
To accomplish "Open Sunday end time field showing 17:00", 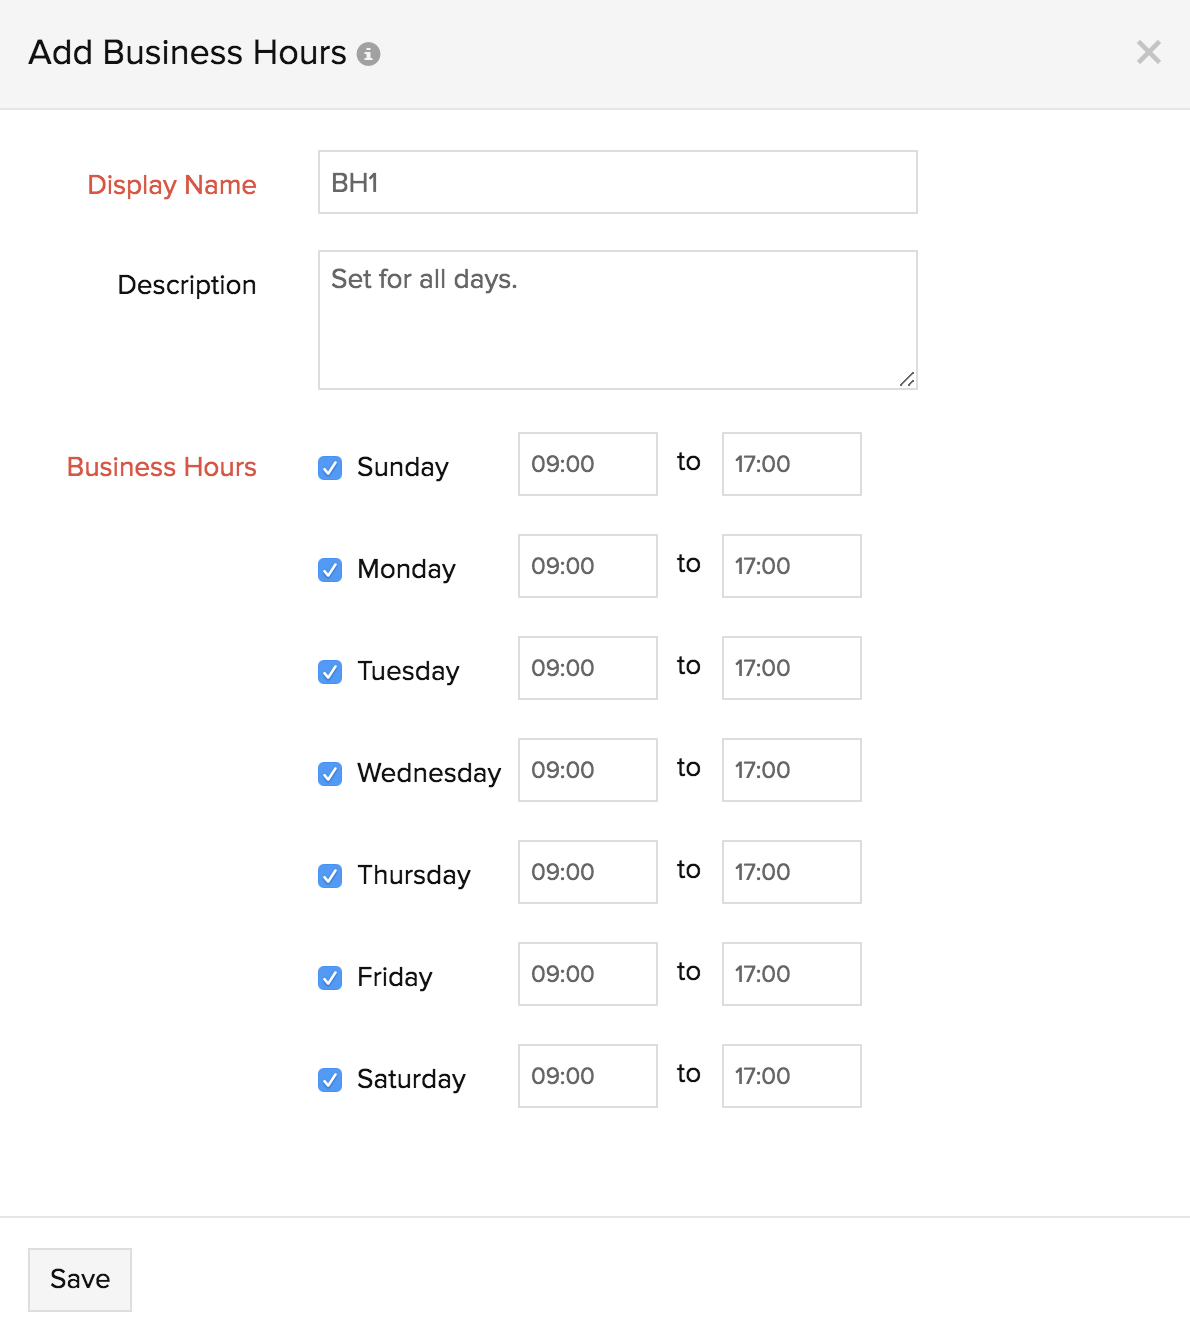I will pos(791,464).
